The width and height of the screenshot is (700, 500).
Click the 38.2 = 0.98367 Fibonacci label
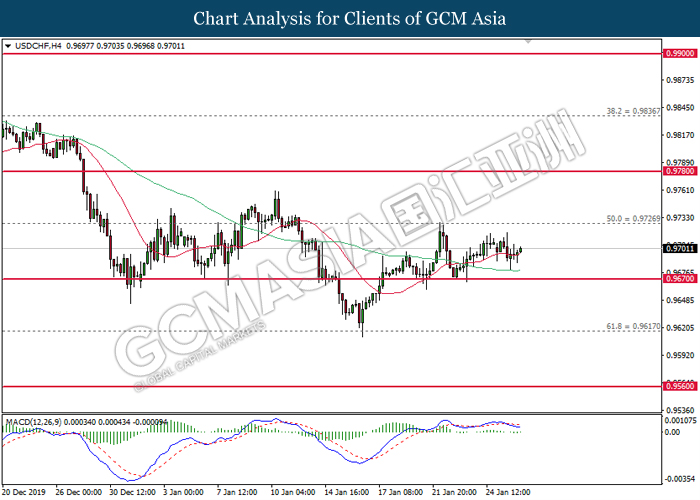634,110
